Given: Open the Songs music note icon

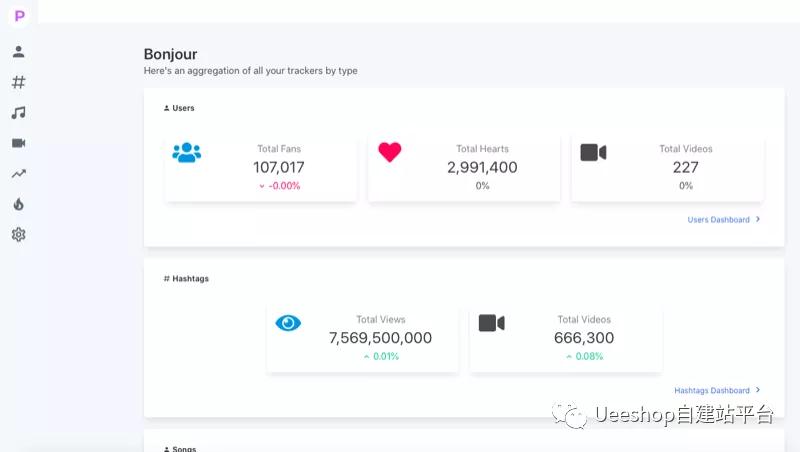Looking at the screenshot, I should 18,113.
